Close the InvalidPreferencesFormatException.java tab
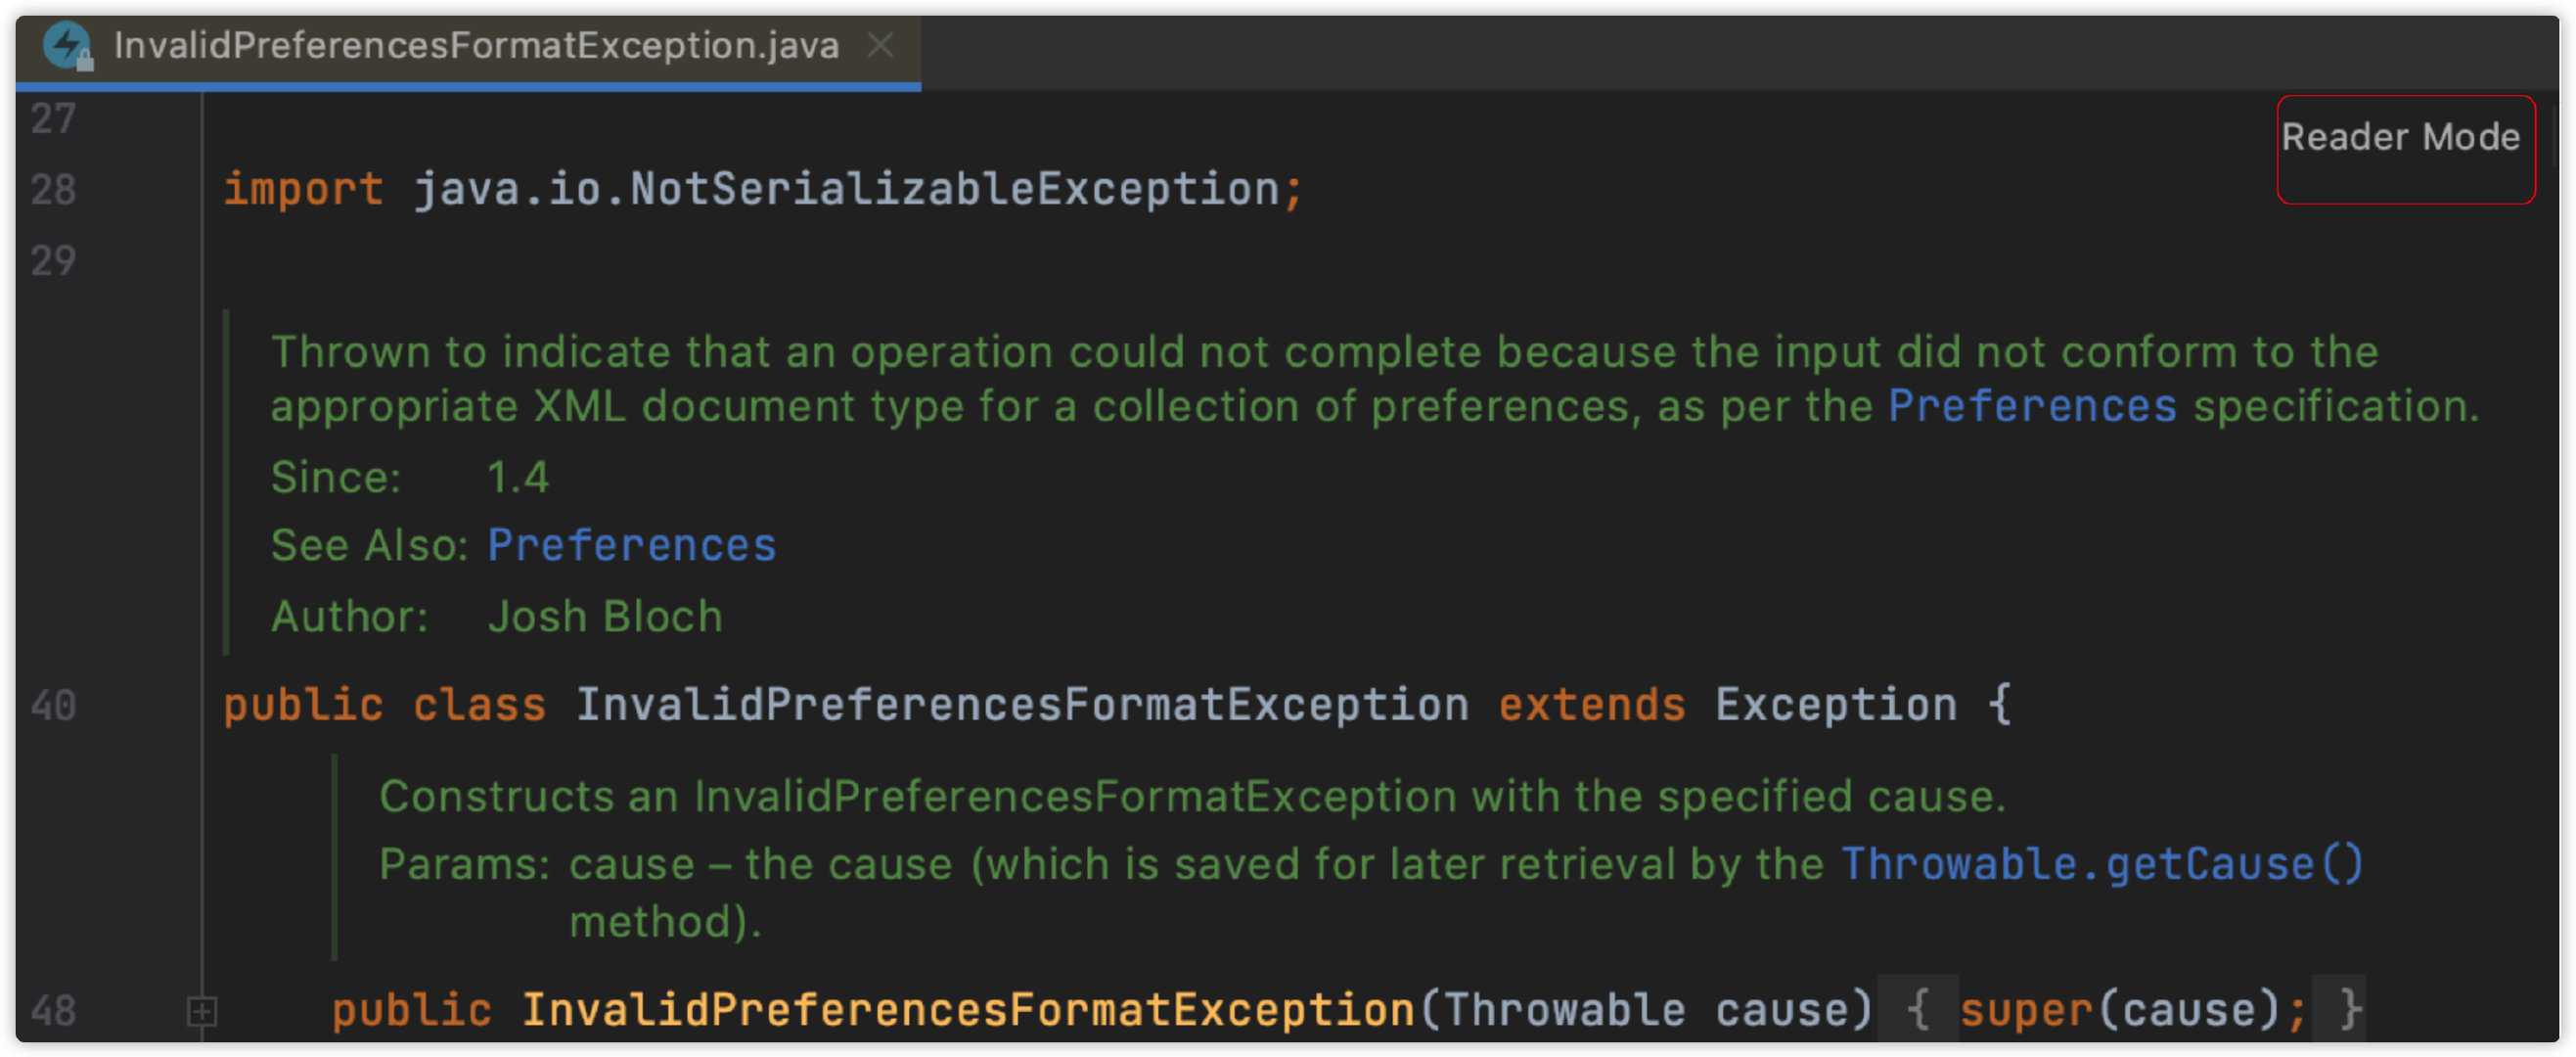Image resolution: width=2576 pixels, height=1057 pixels. click(x=880, y=45)
